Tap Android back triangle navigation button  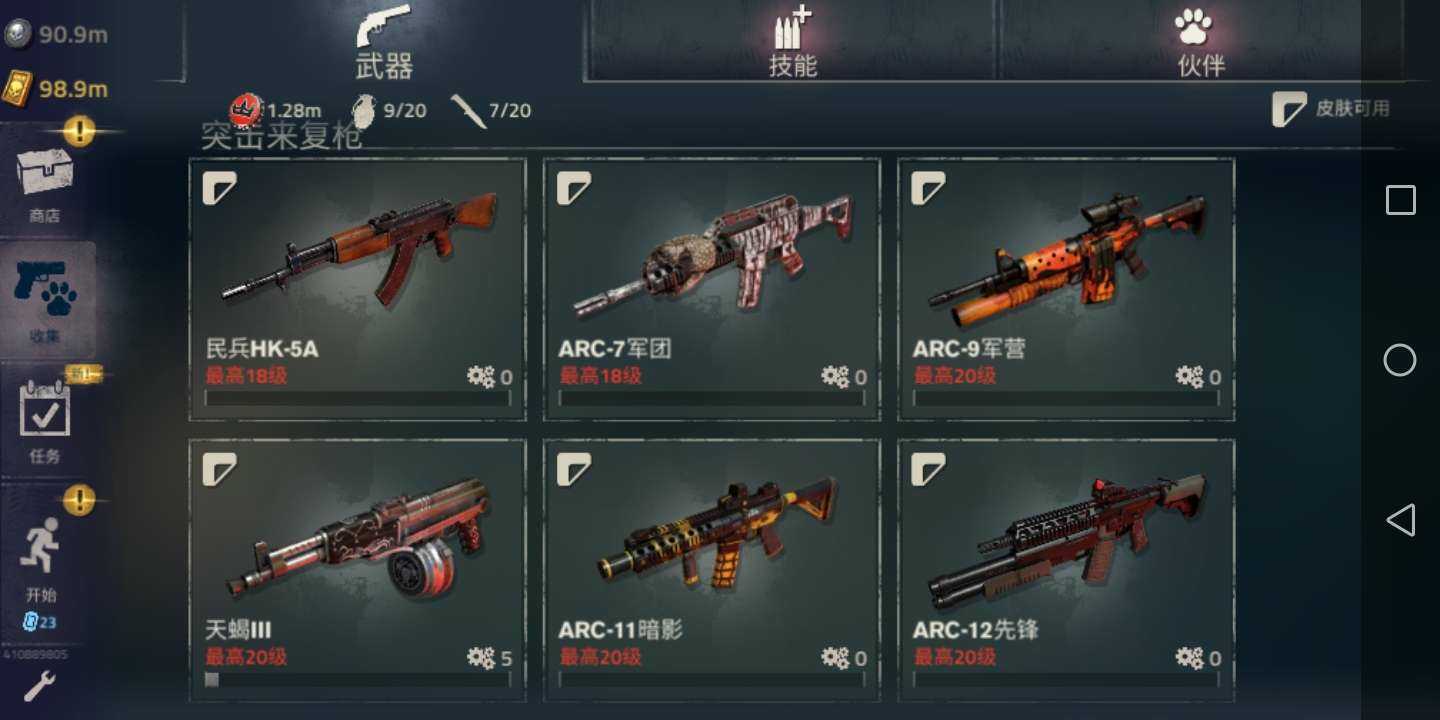(1400, 520)
